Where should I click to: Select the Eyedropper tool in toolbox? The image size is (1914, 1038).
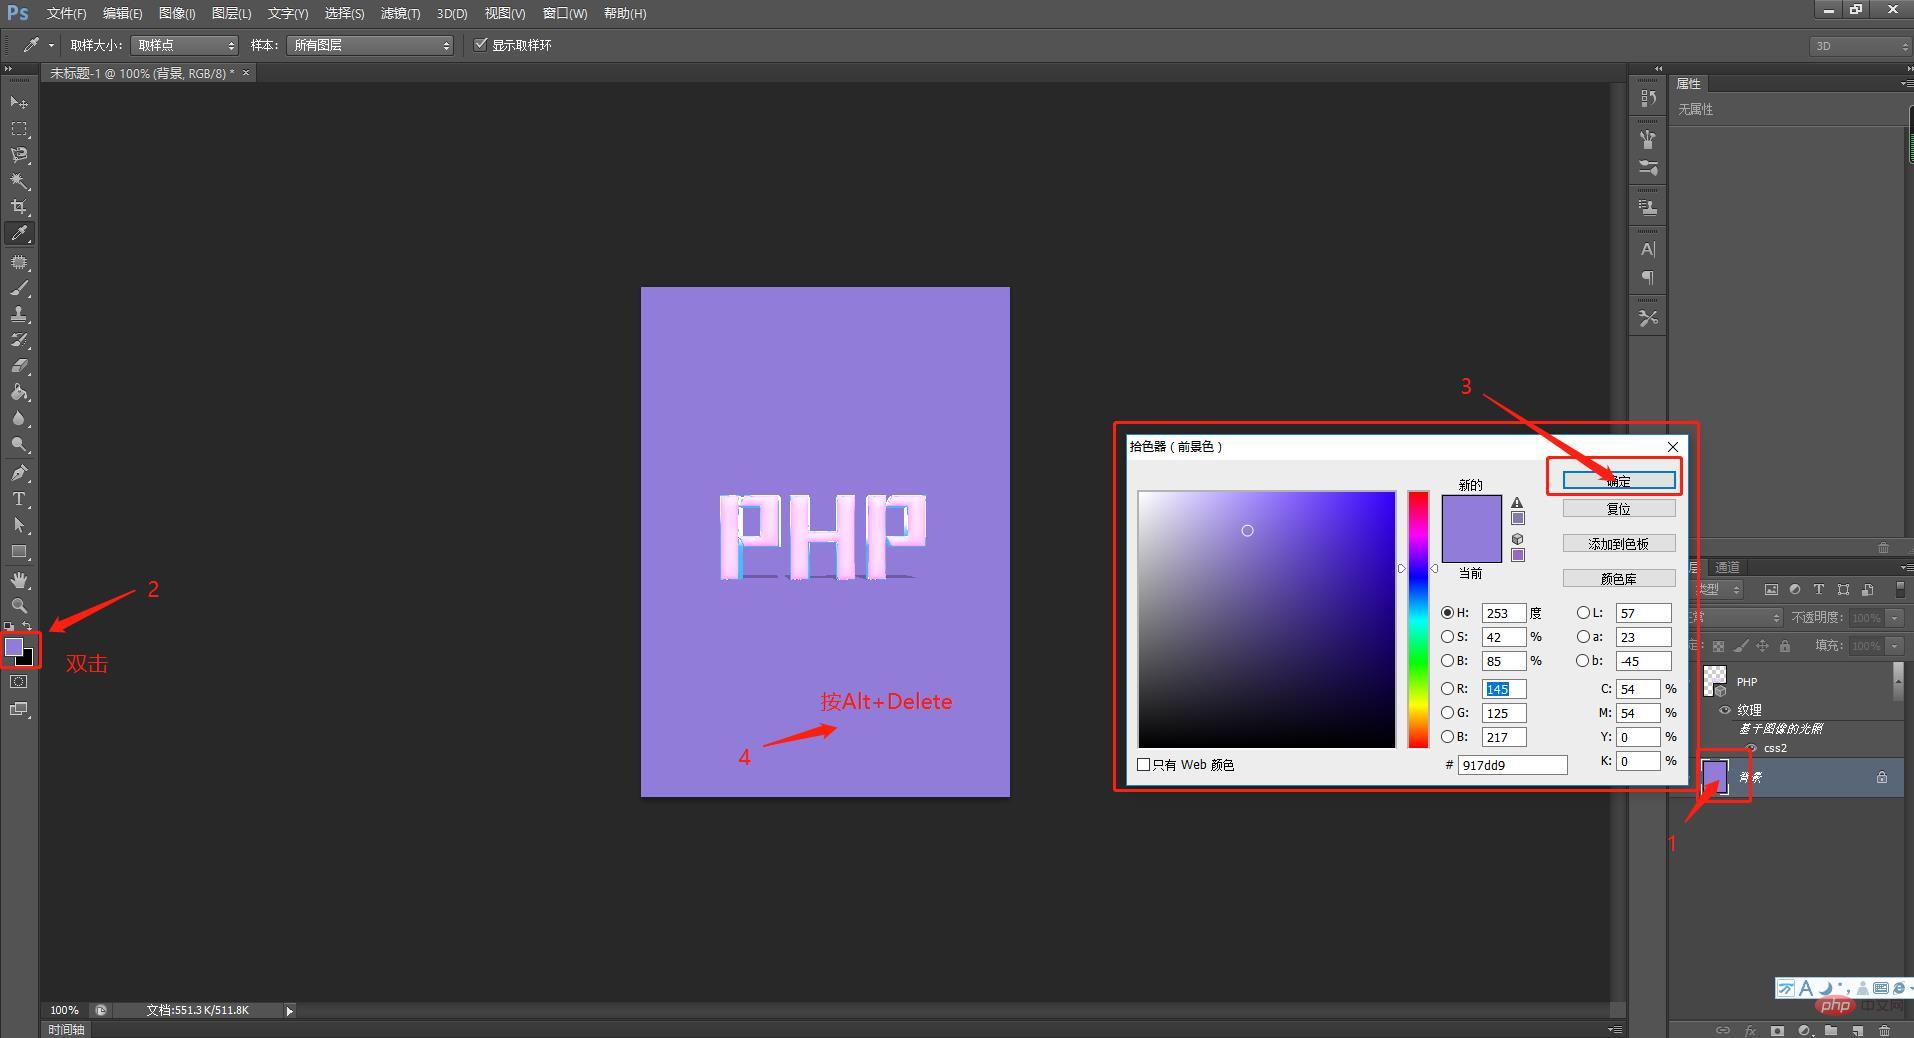tap(19, 234)
